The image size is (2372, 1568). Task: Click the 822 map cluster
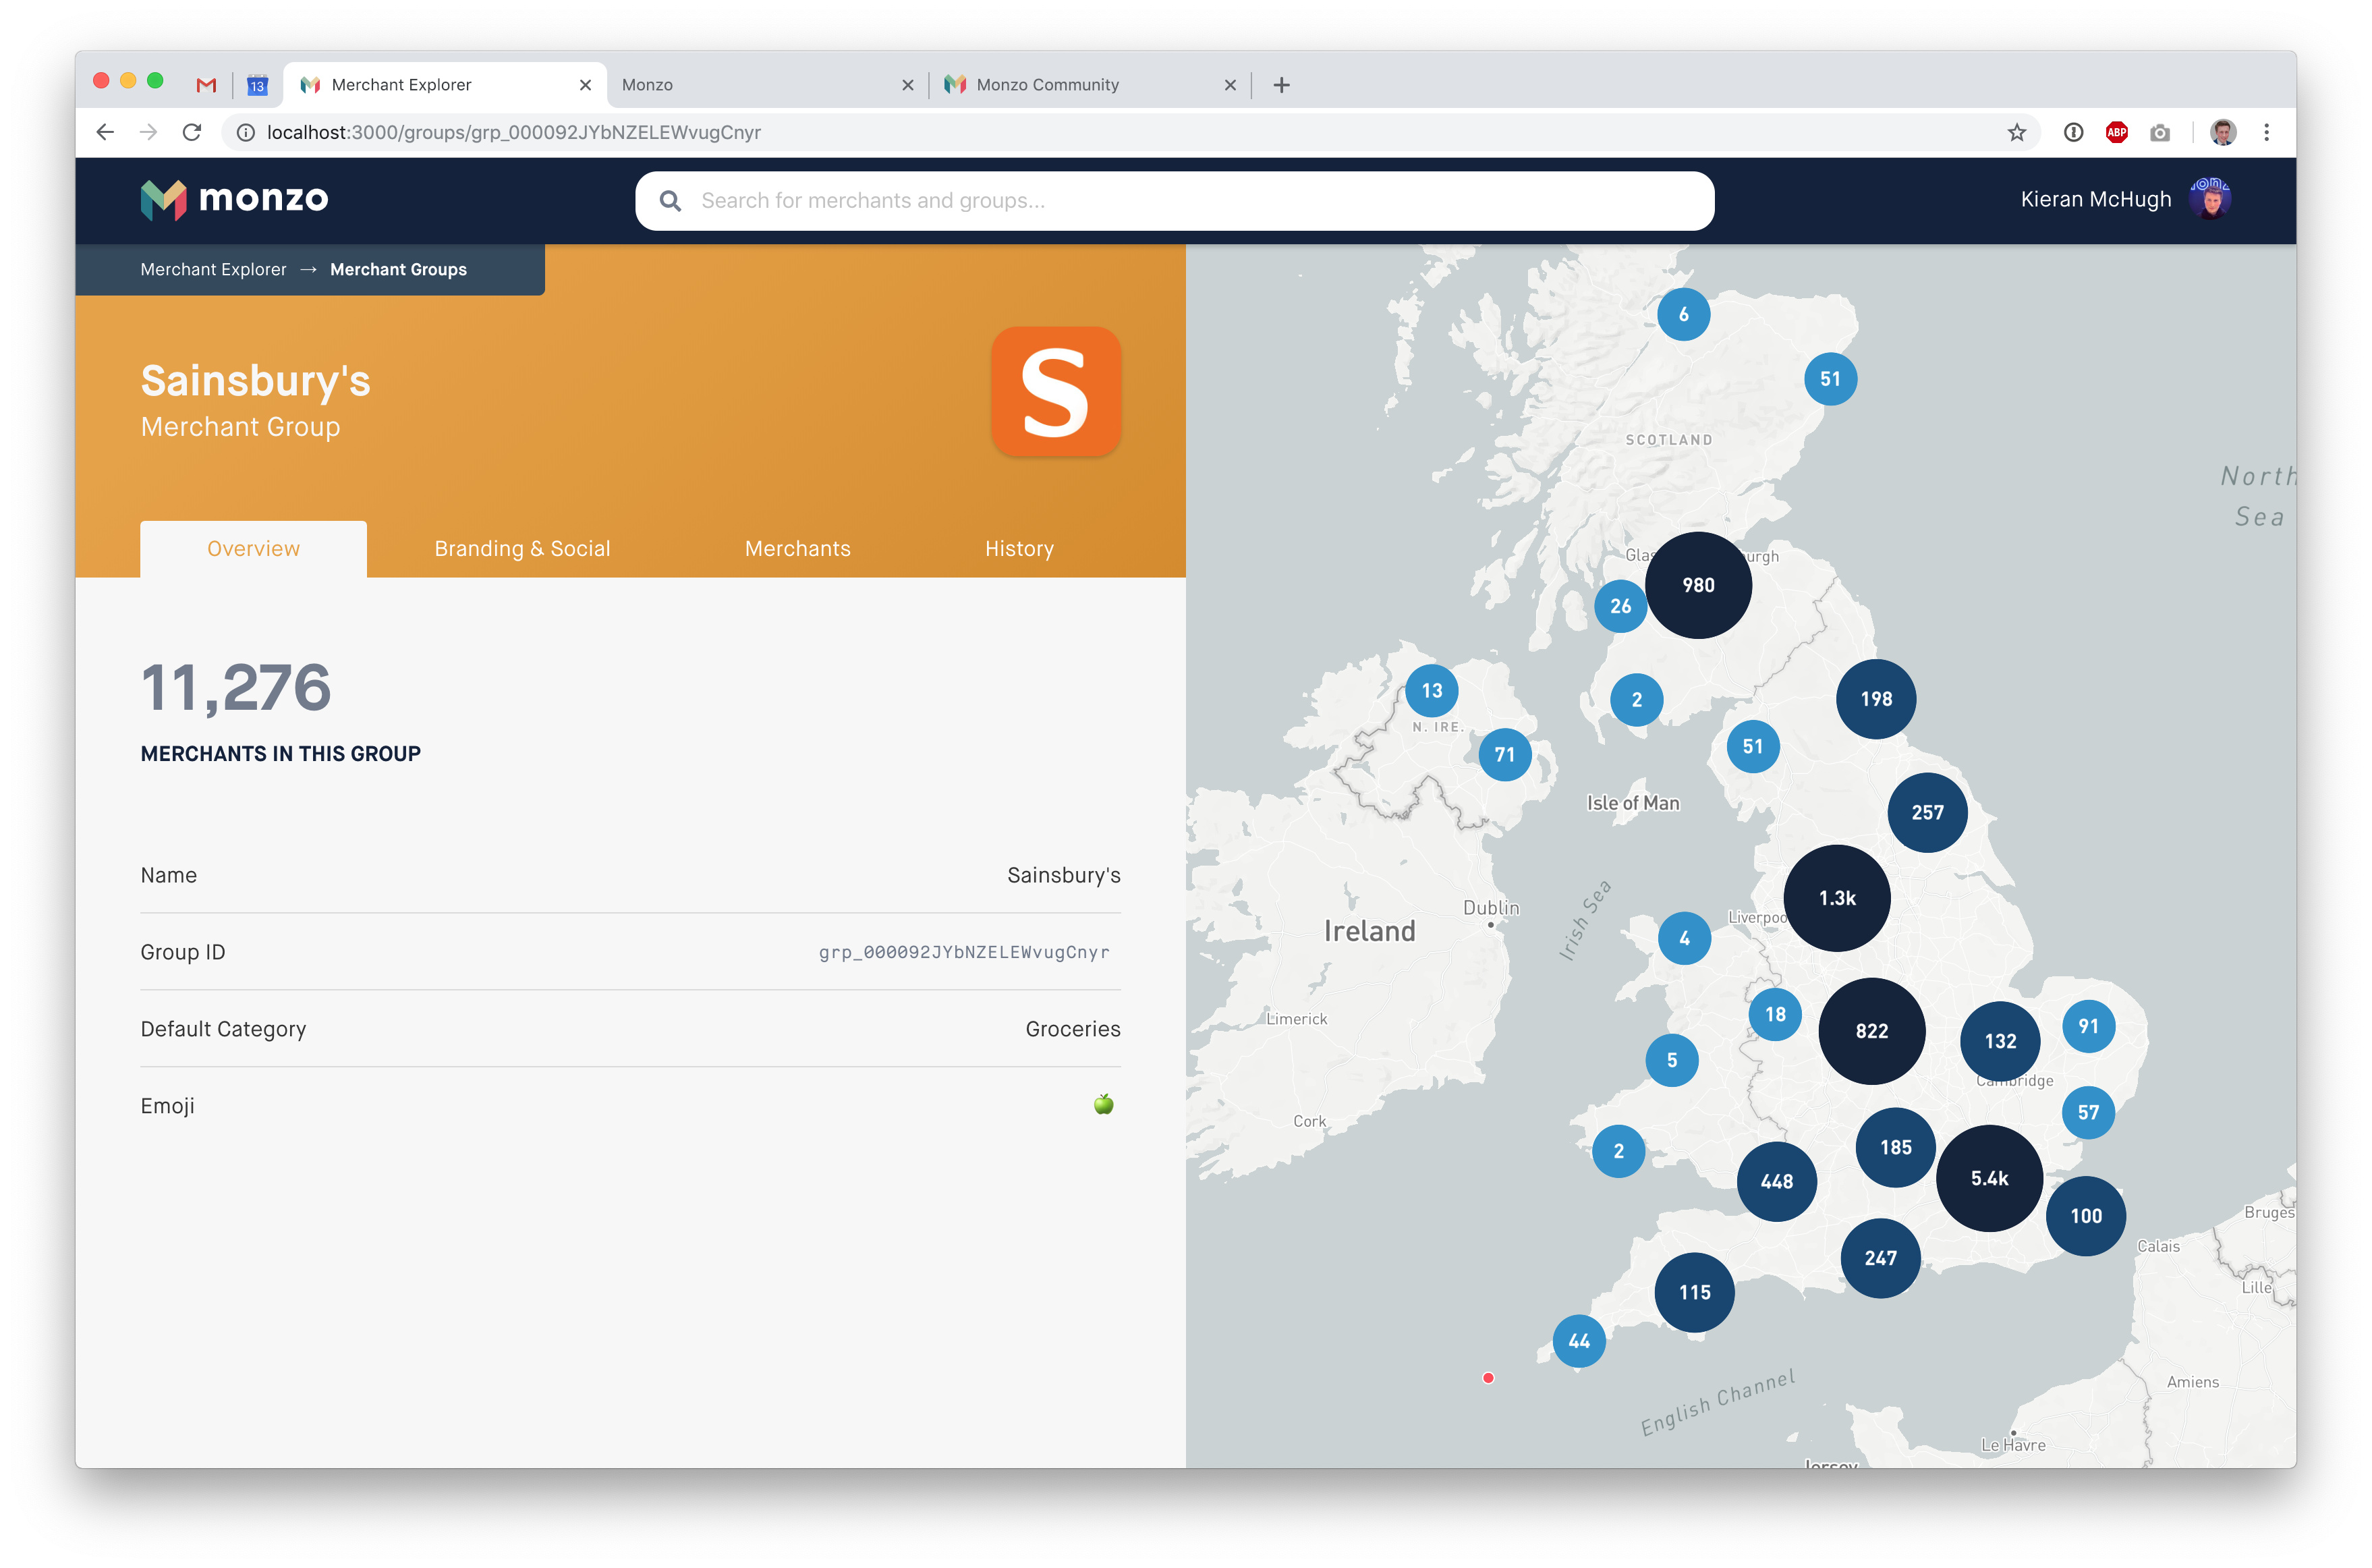tap(1871, 1031)
